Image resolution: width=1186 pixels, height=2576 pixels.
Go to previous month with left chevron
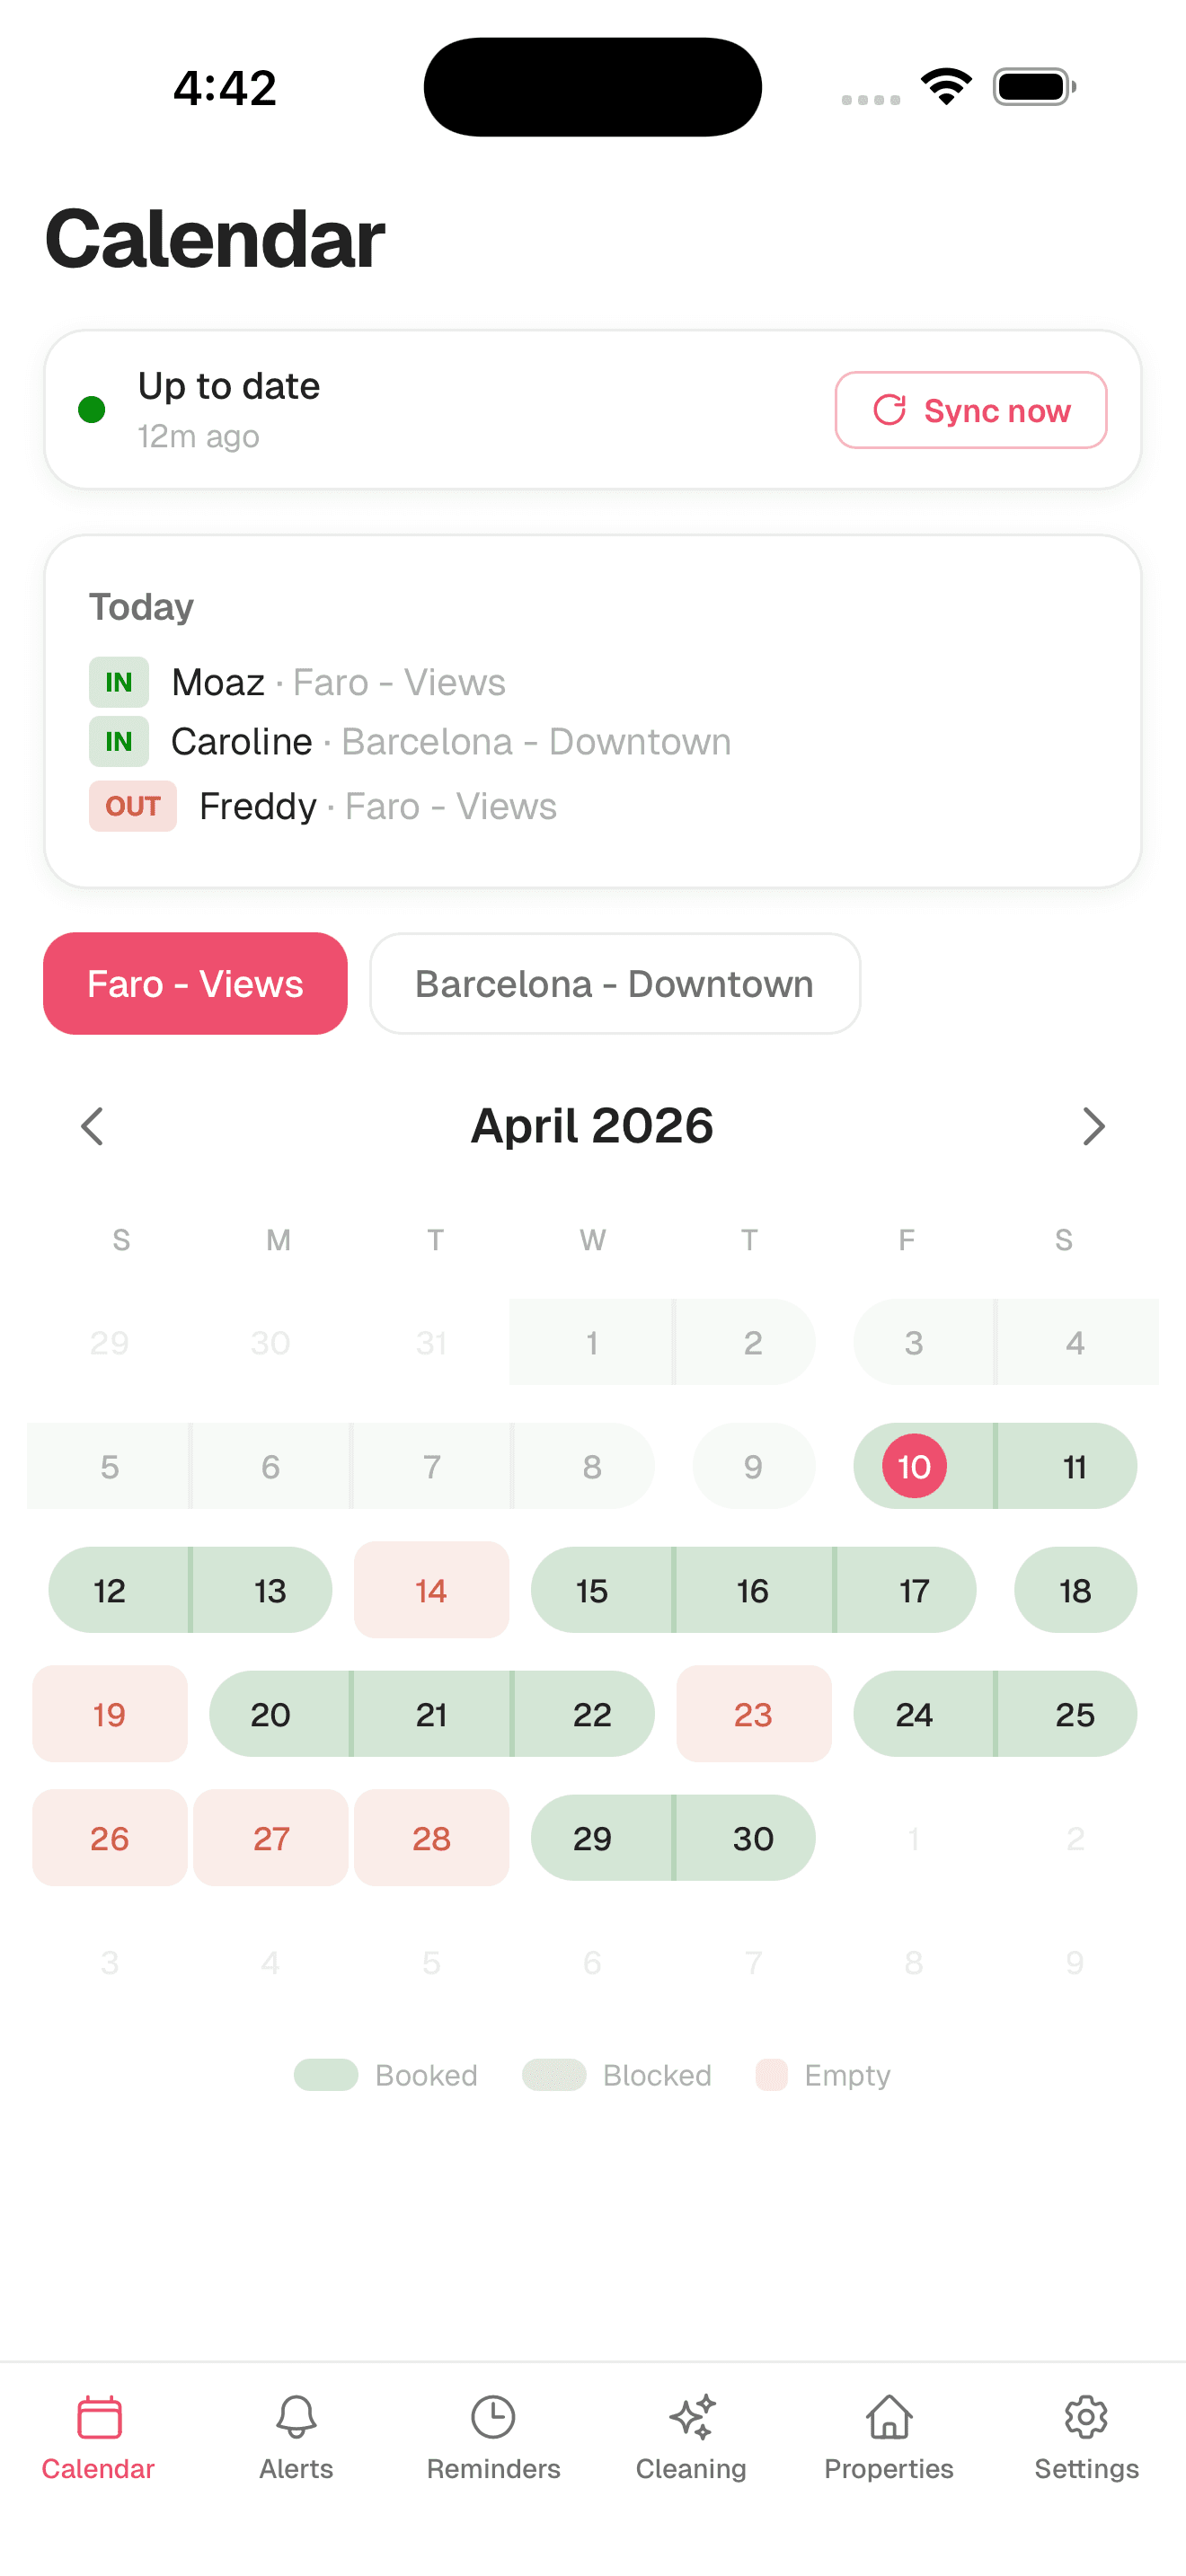(92, 1127)
